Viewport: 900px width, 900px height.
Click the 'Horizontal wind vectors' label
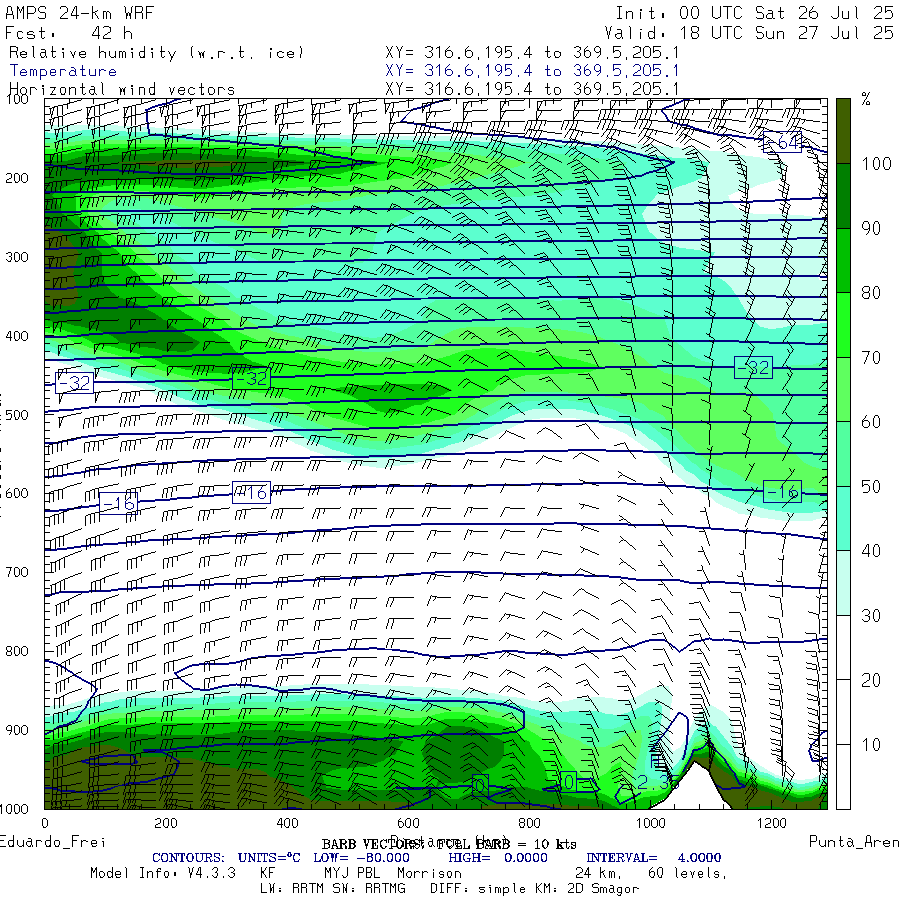click(x=122, y=90)
